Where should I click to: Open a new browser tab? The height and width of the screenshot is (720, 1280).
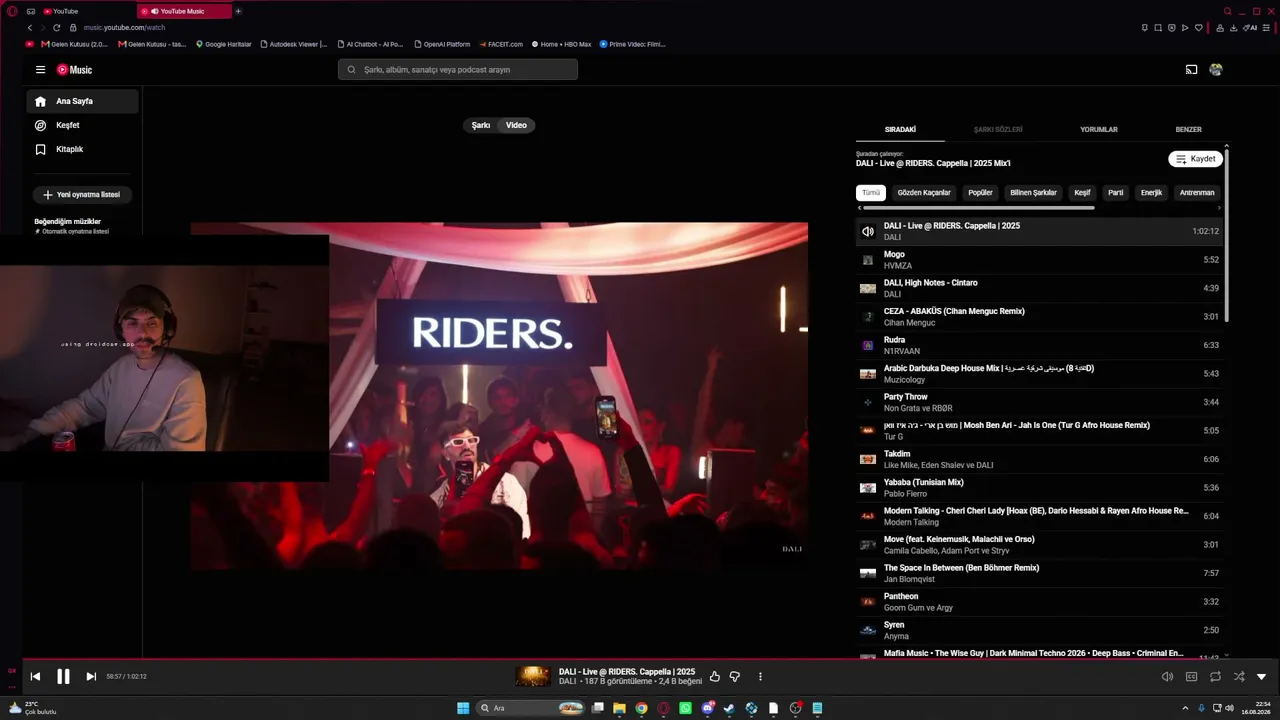238,11
